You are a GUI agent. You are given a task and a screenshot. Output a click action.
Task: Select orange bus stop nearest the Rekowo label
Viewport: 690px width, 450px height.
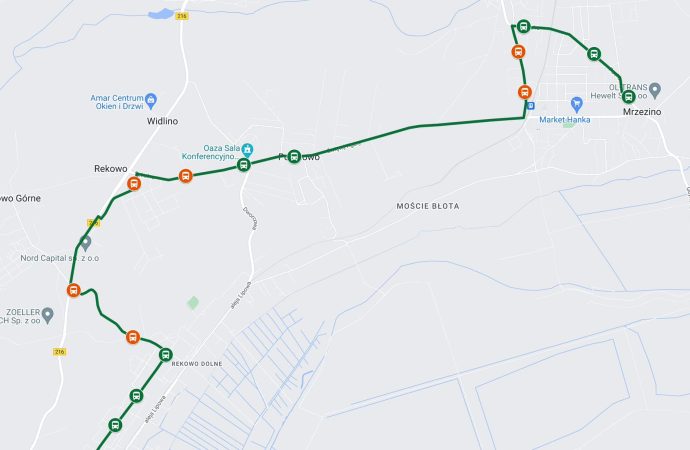[134, 183]
